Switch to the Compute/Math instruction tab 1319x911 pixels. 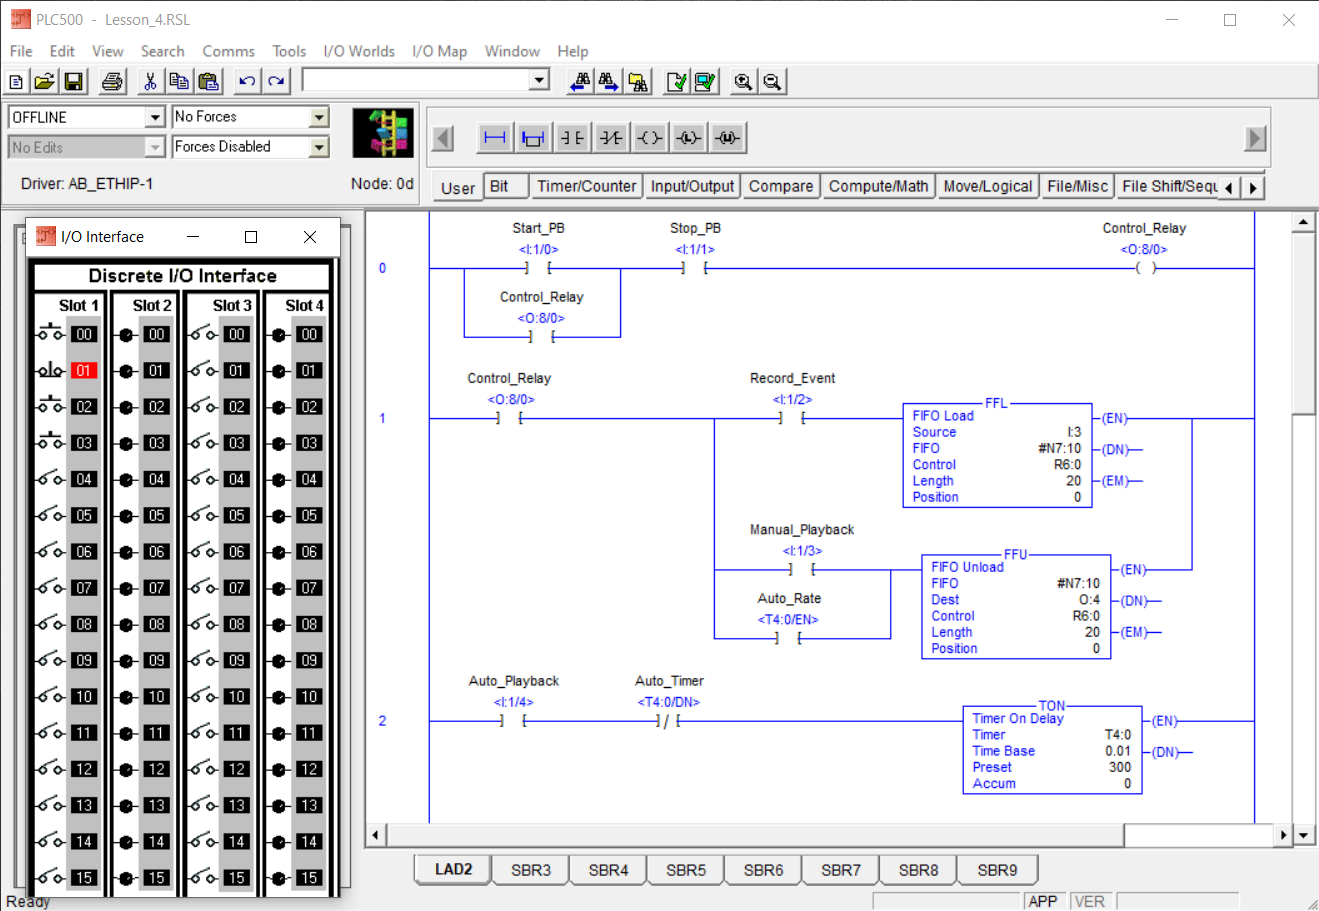879,186
